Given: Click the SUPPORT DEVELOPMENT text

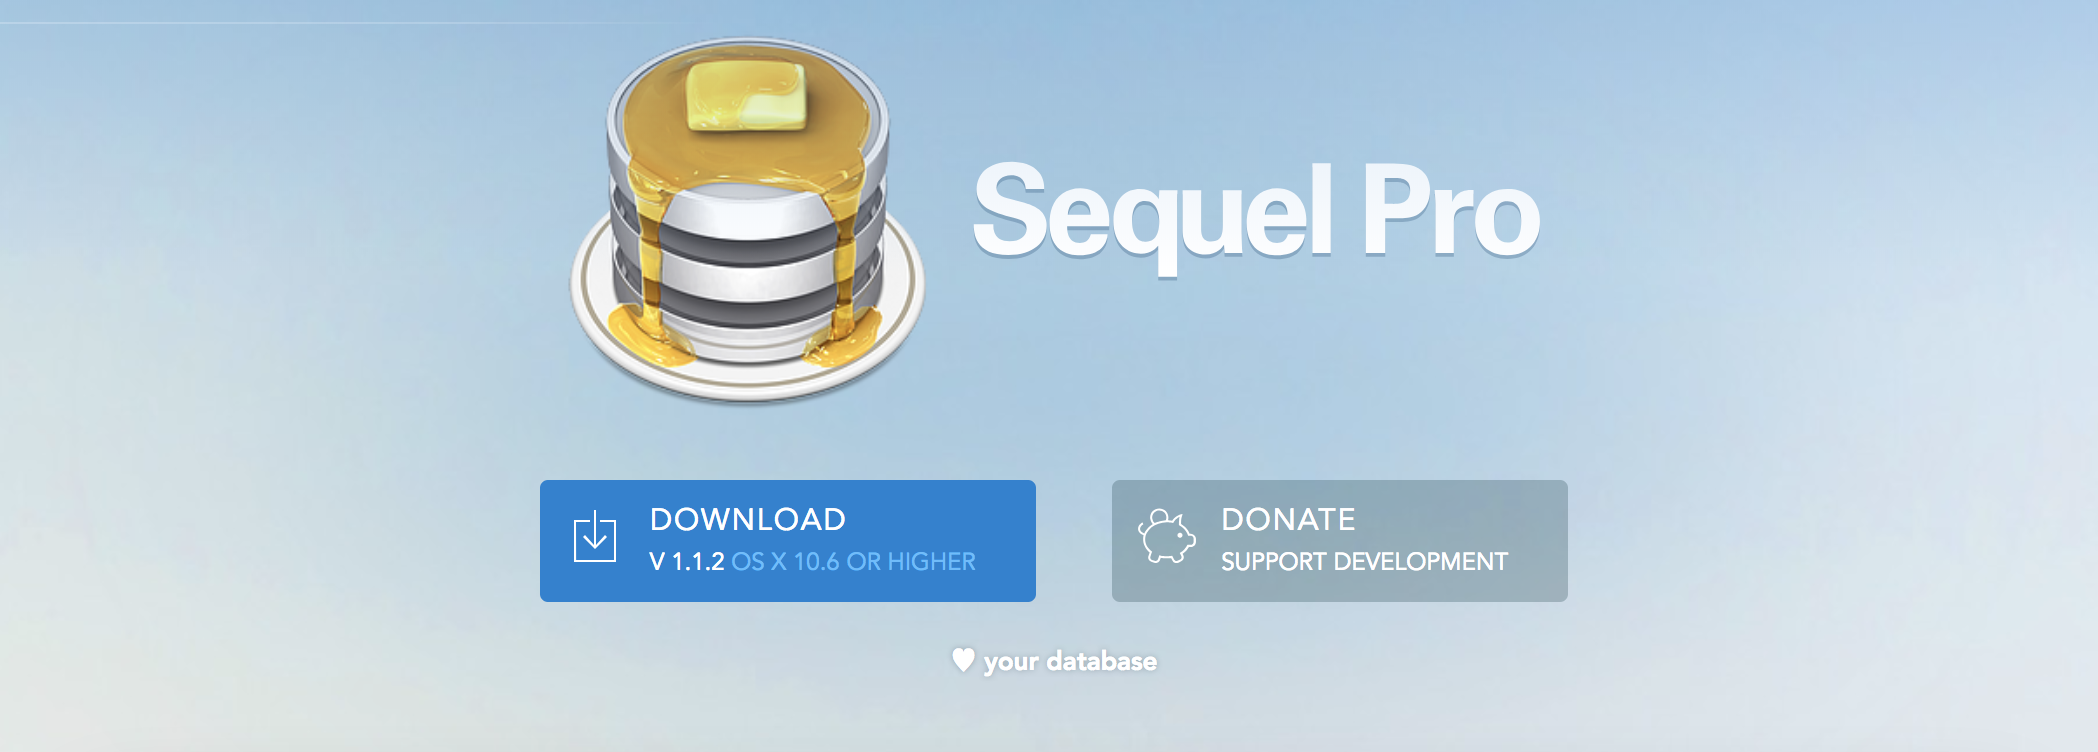Looking at the screenshot, I should click(x=1364, y=562).
